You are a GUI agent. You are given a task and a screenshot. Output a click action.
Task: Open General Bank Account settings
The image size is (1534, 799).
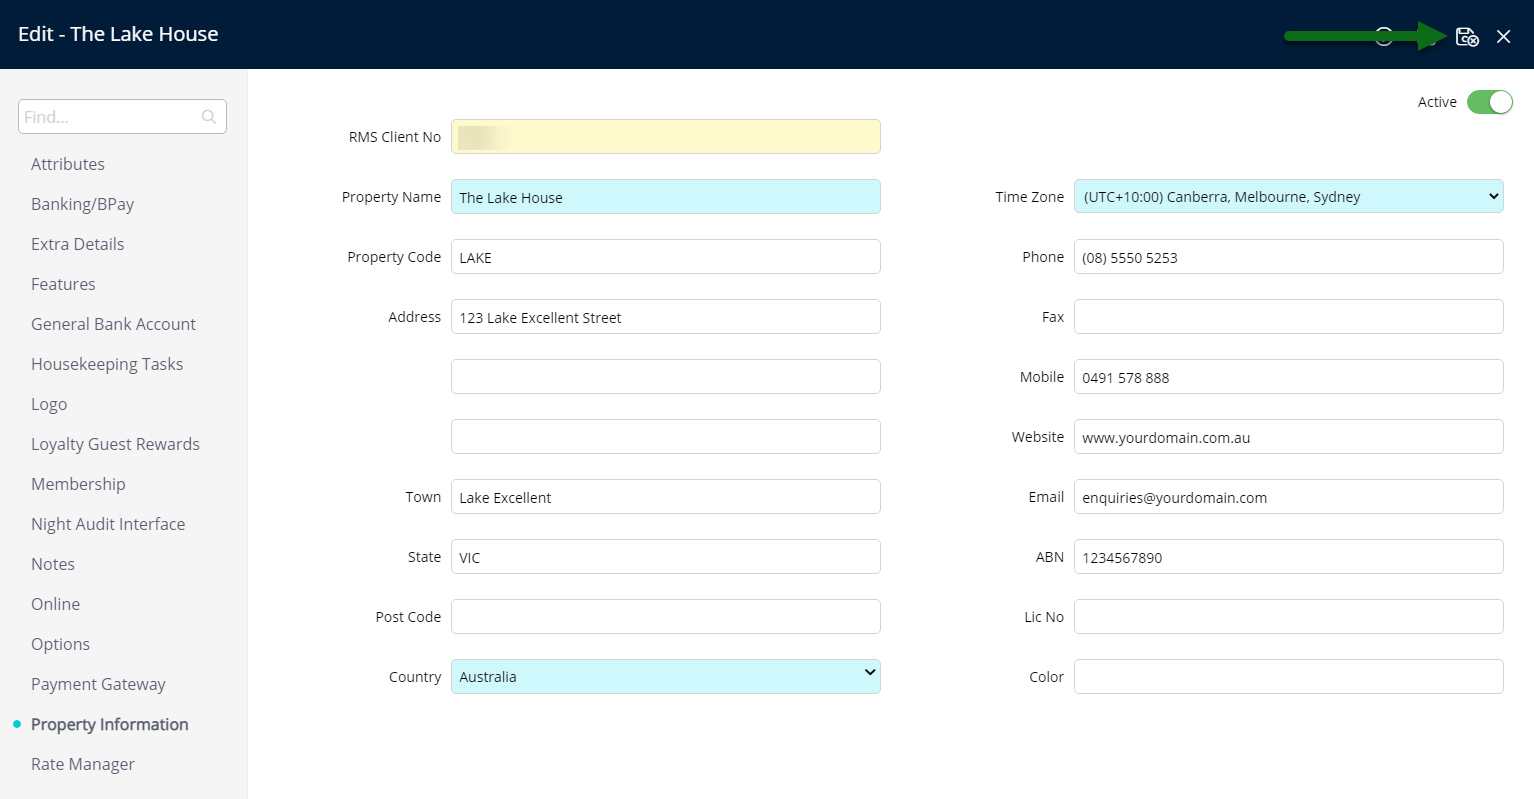tap(113, 324)
